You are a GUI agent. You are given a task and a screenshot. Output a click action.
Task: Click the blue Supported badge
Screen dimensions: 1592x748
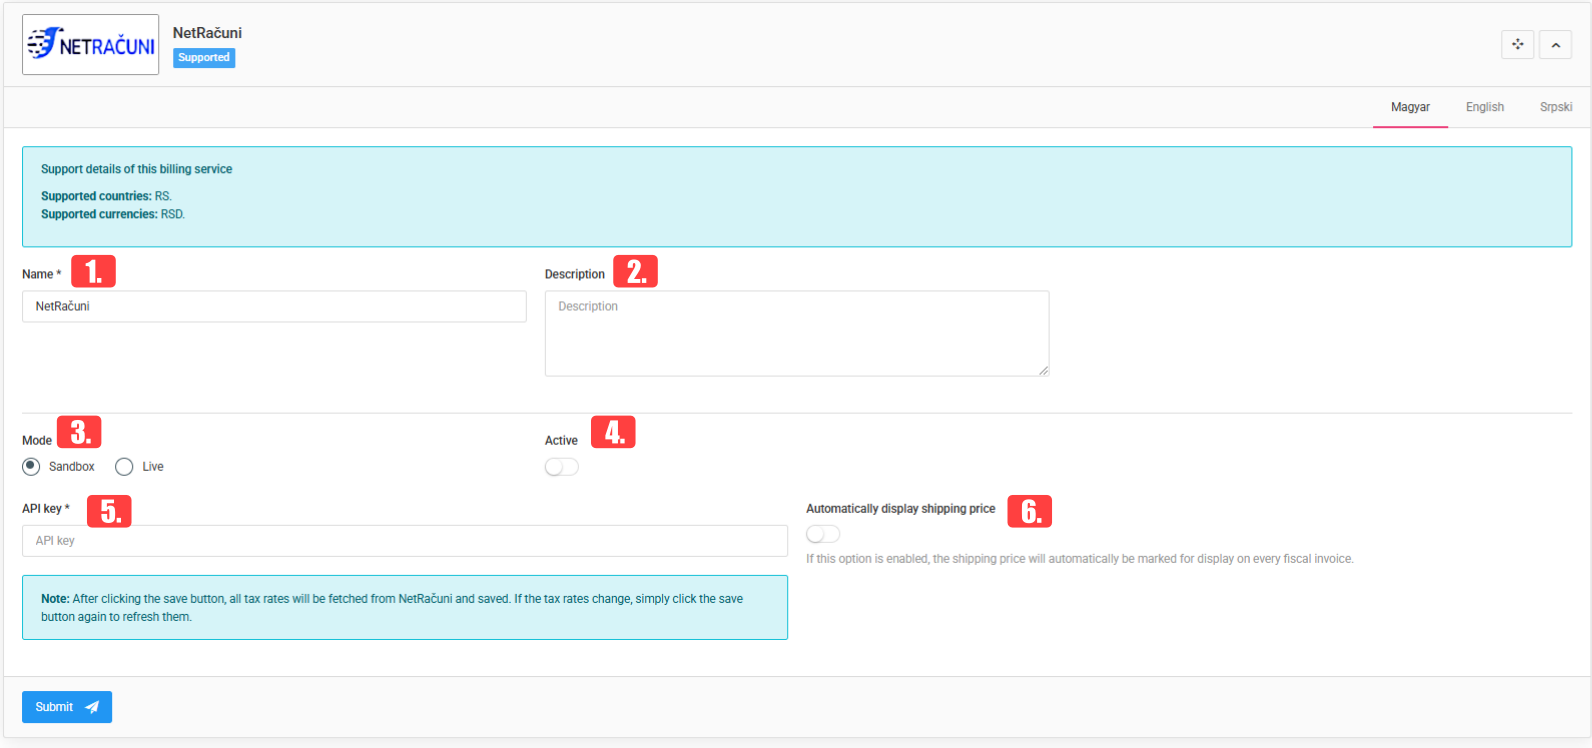coord(204,58)
